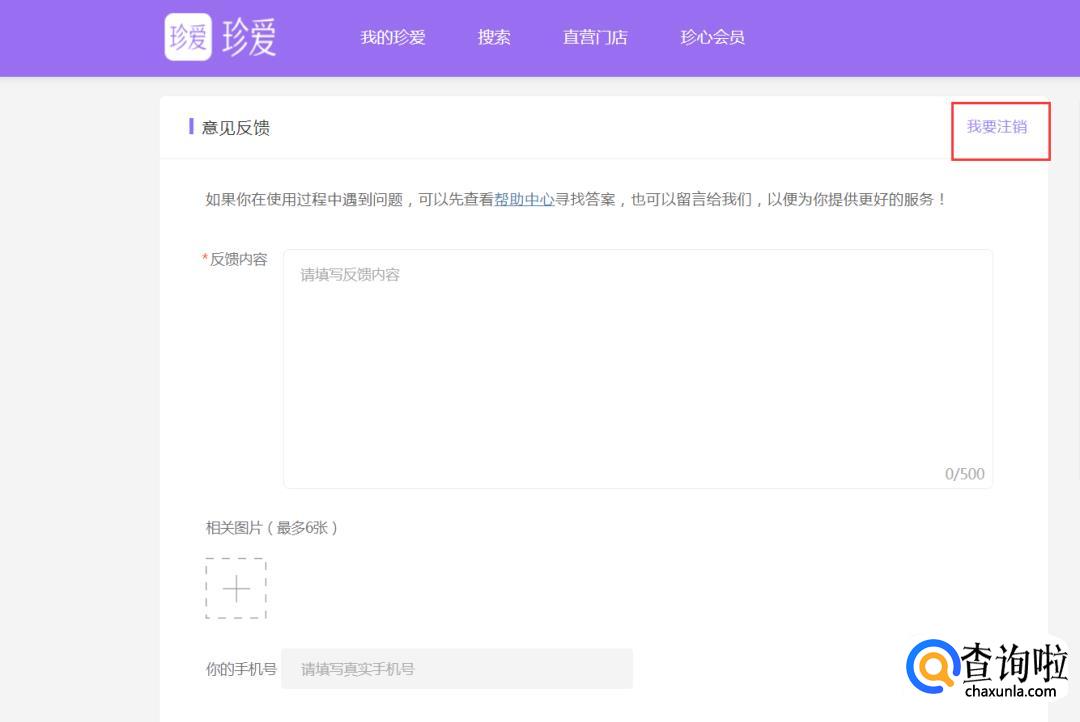
Task: Click the chaxunla.com watermark text
Action: (x=1010, y=691)
